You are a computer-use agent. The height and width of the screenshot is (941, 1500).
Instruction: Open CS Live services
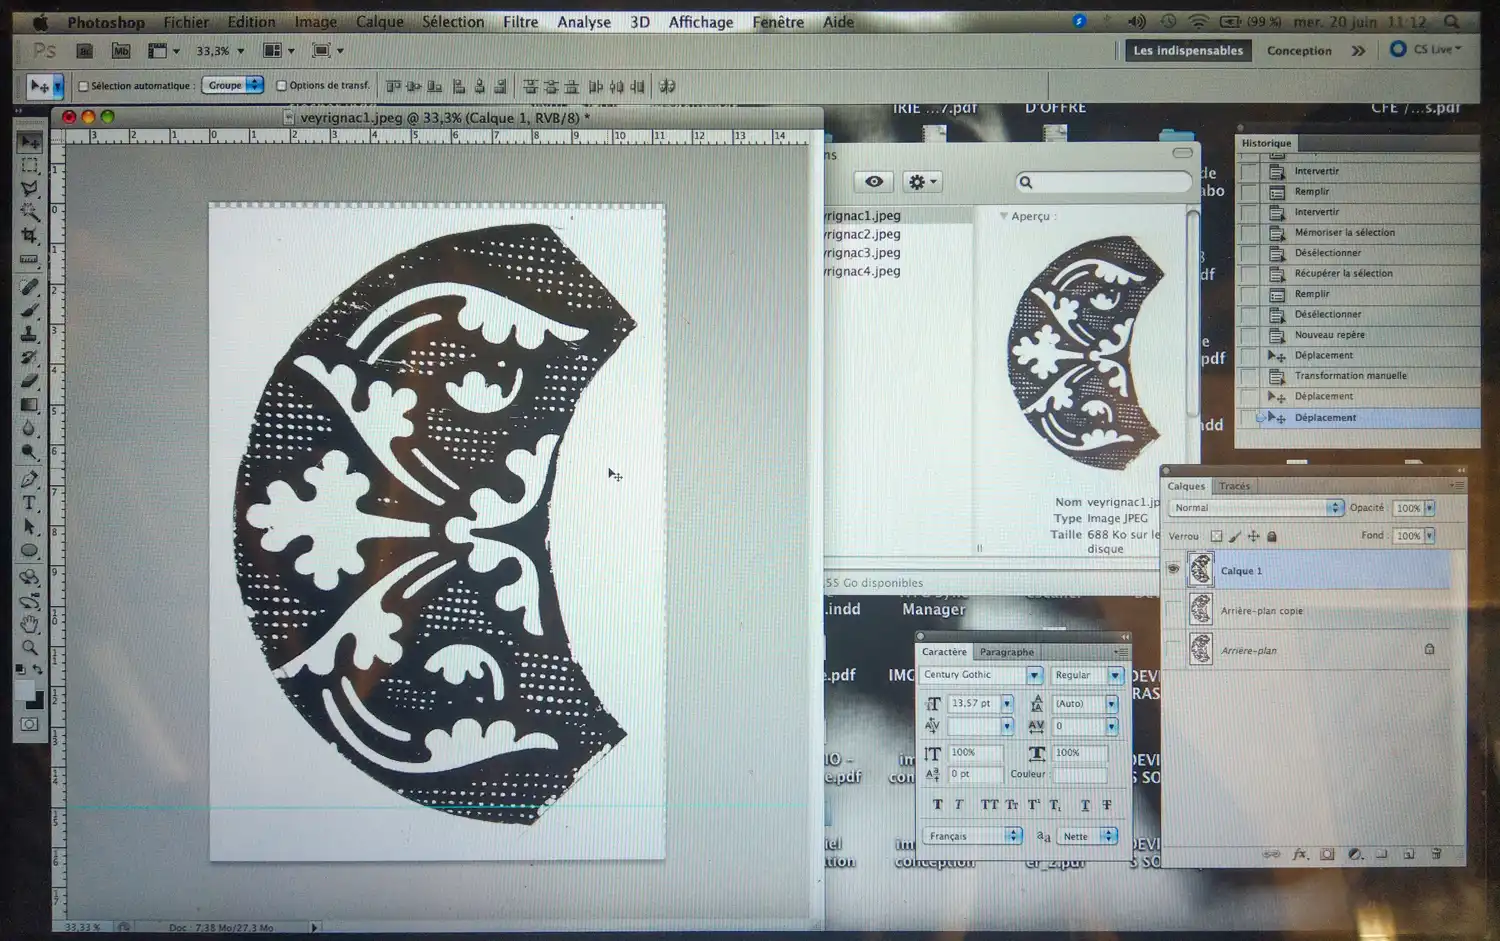[x=1425, y=50]
